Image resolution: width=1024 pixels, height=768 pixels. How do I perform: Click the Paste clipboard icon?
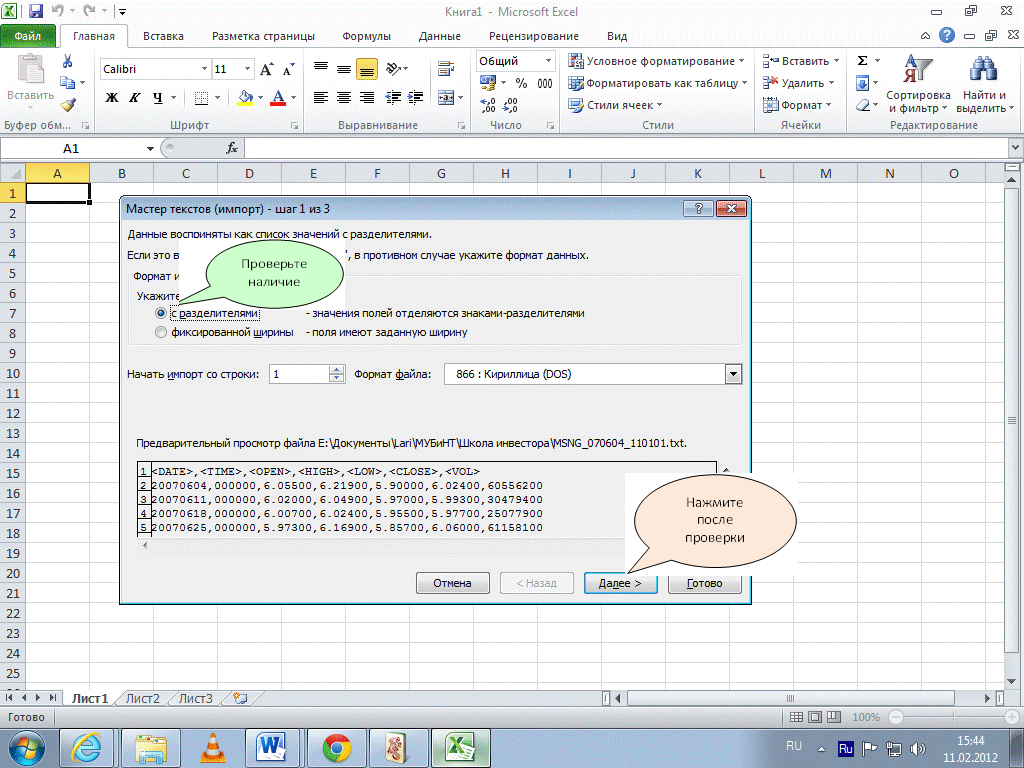click(x=30, y=69)
